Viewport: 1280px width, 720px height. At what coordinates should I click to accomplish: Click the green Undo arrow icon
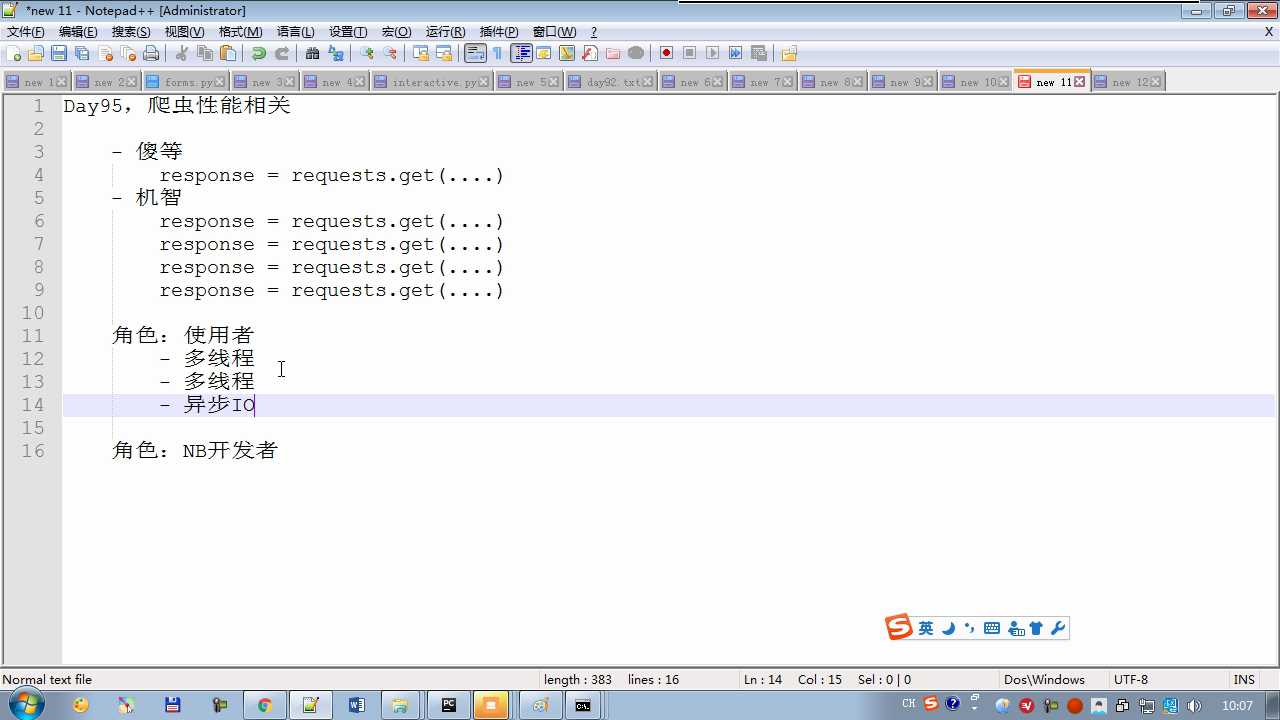[259, 53]
